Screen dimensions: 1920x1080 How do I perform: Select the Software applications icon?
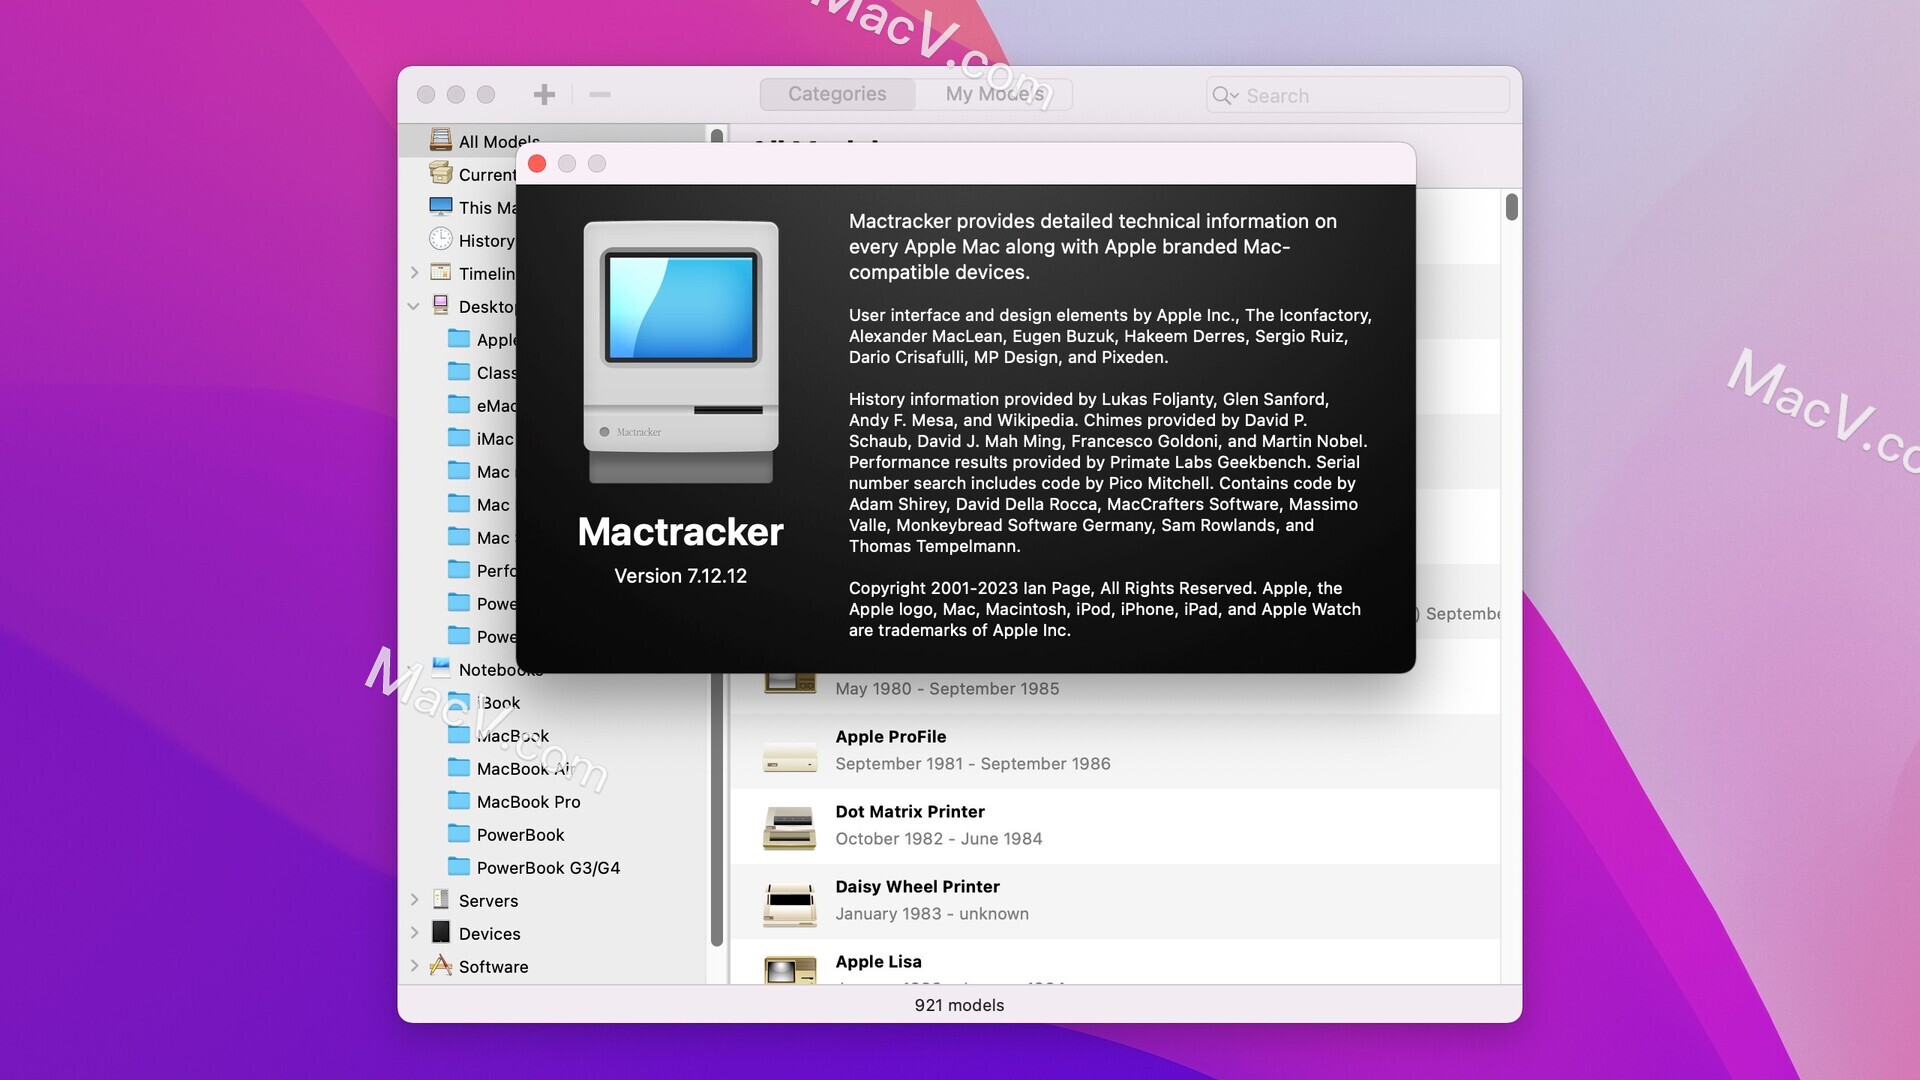[x=441, y=965]
